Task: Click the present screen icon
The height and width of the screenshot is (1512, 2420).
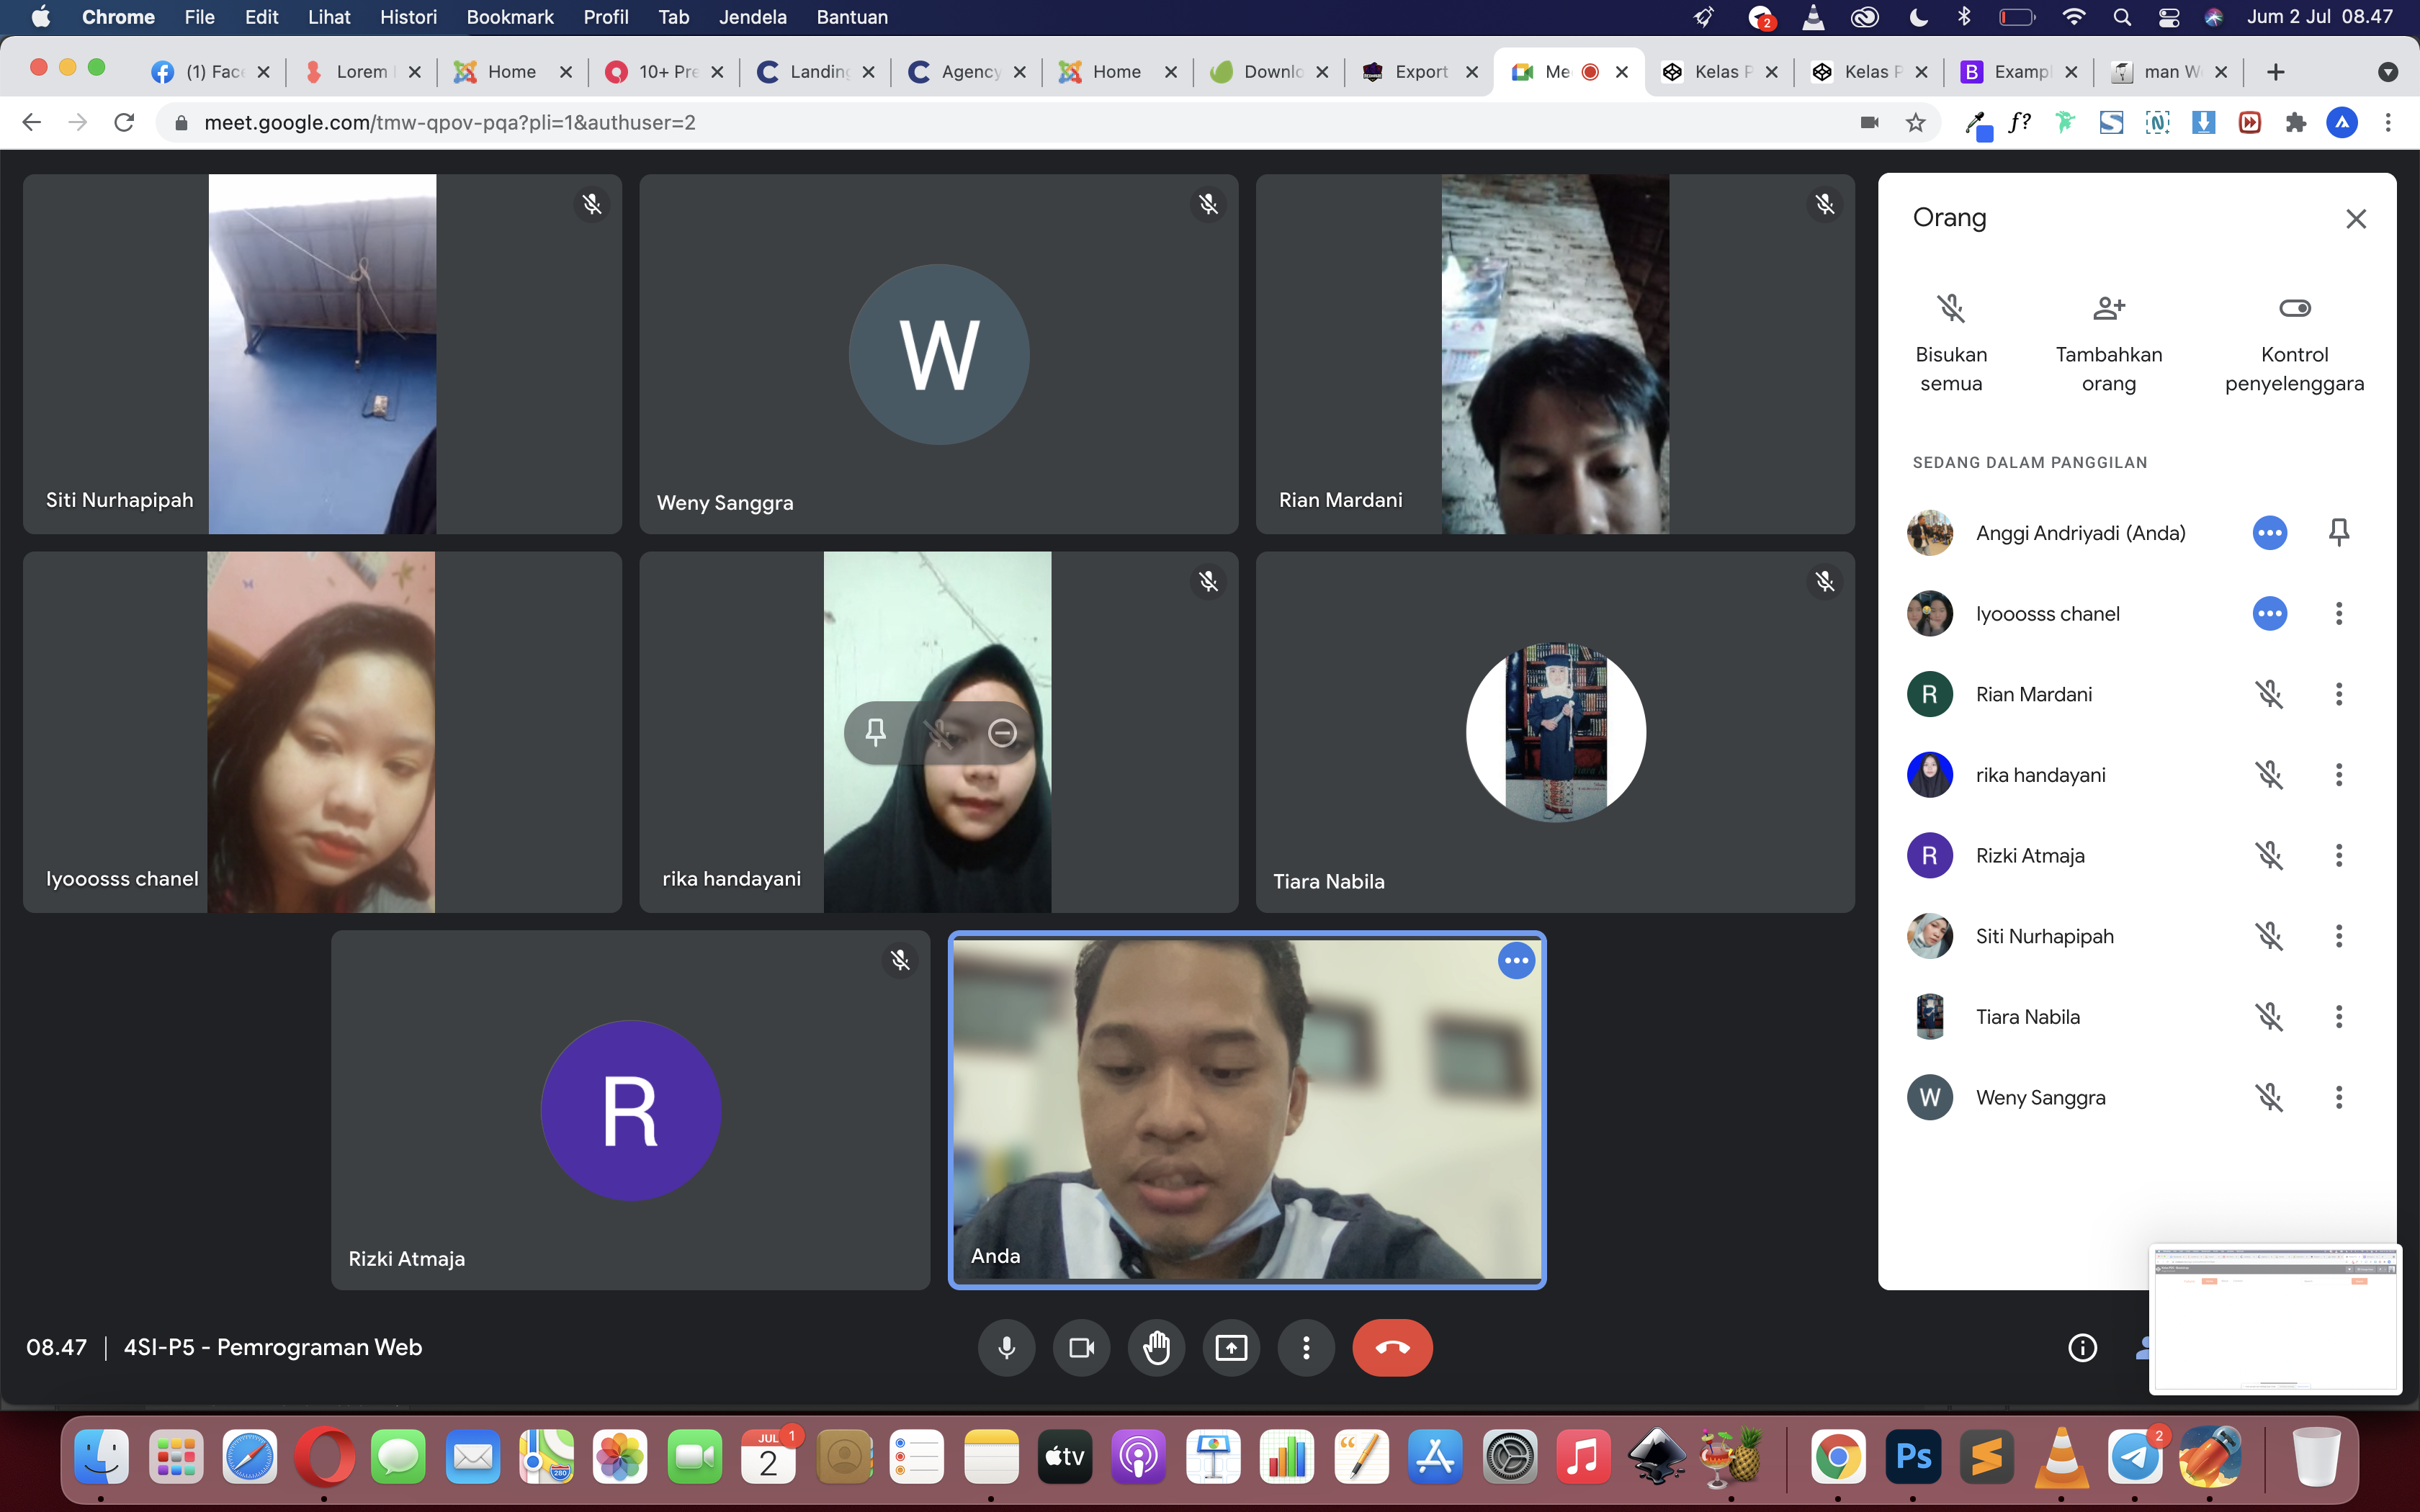Action: (x=1231, y=1348)
